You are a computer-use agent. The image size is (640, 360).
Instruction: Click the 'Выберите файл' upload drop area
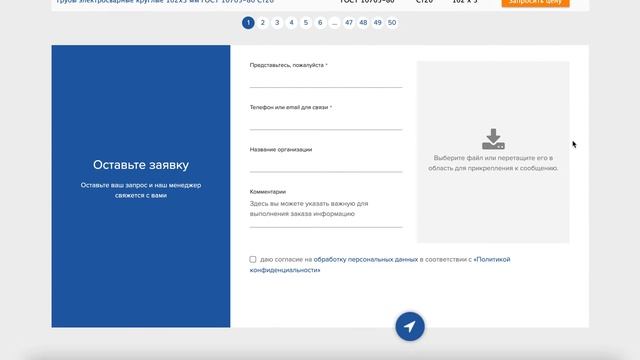[x=493, y=152]
